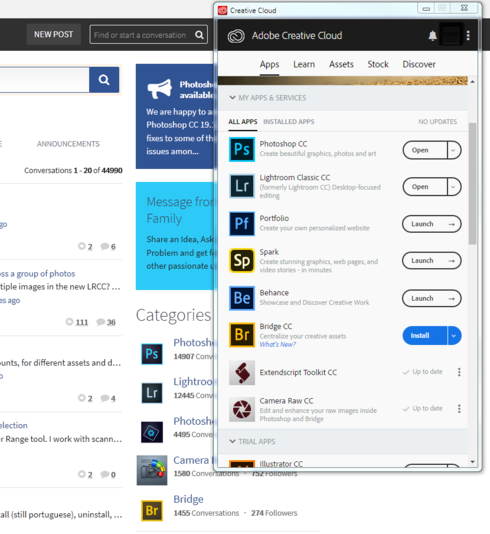Focus the Find or start a conversation field
This screenshot has height=534, width=490.
click(142, 35)
